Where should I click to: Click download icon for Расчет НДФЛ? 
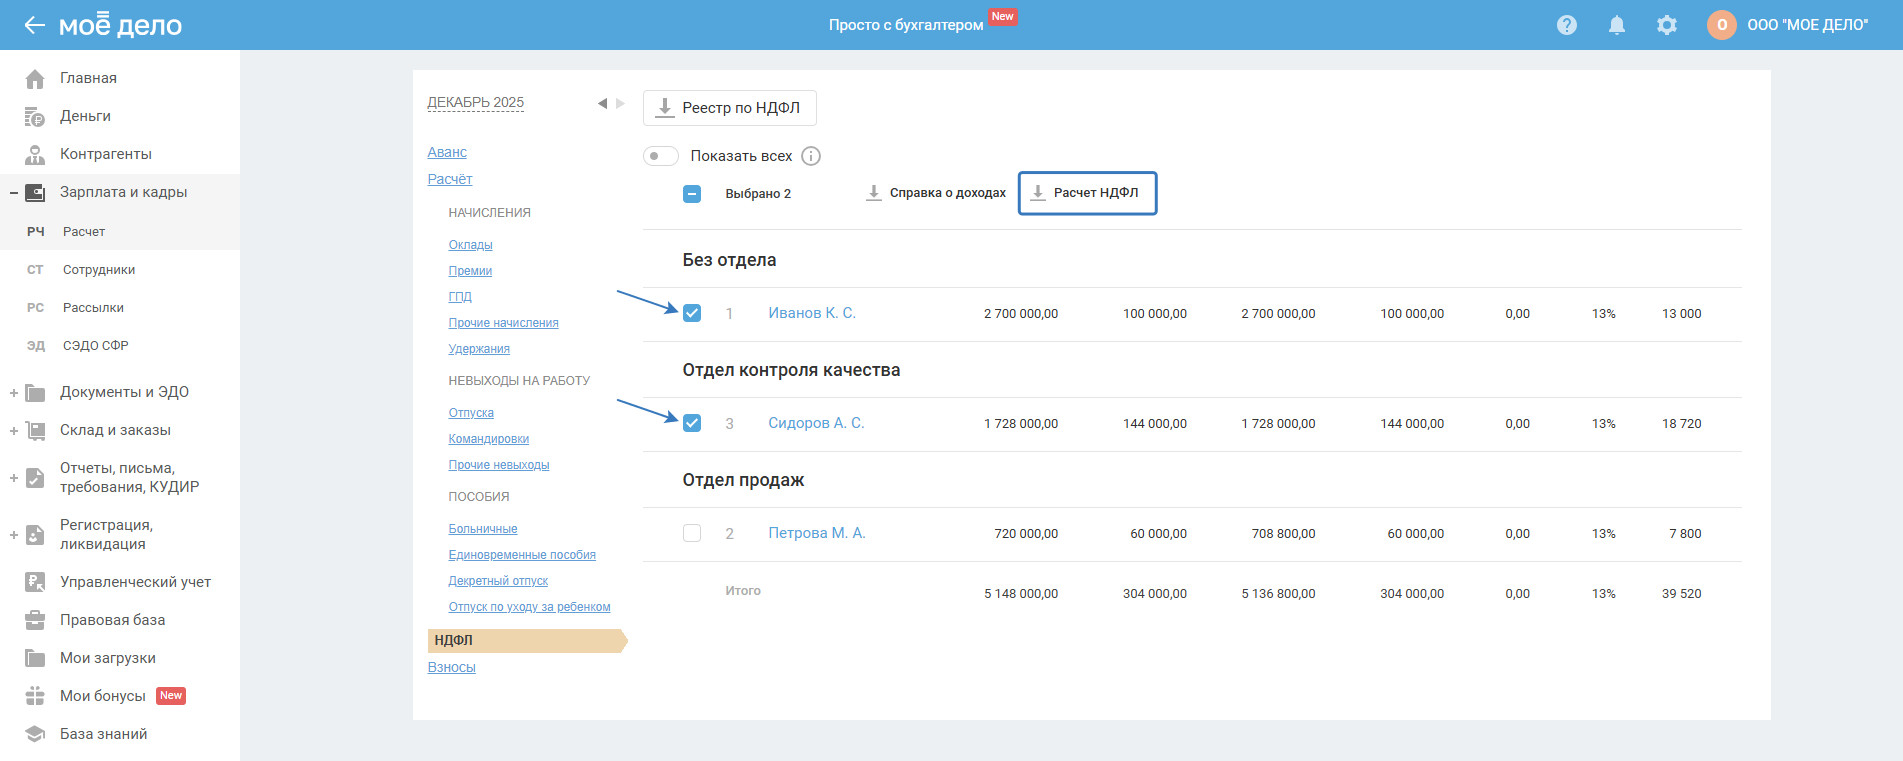pos(1038,193)
